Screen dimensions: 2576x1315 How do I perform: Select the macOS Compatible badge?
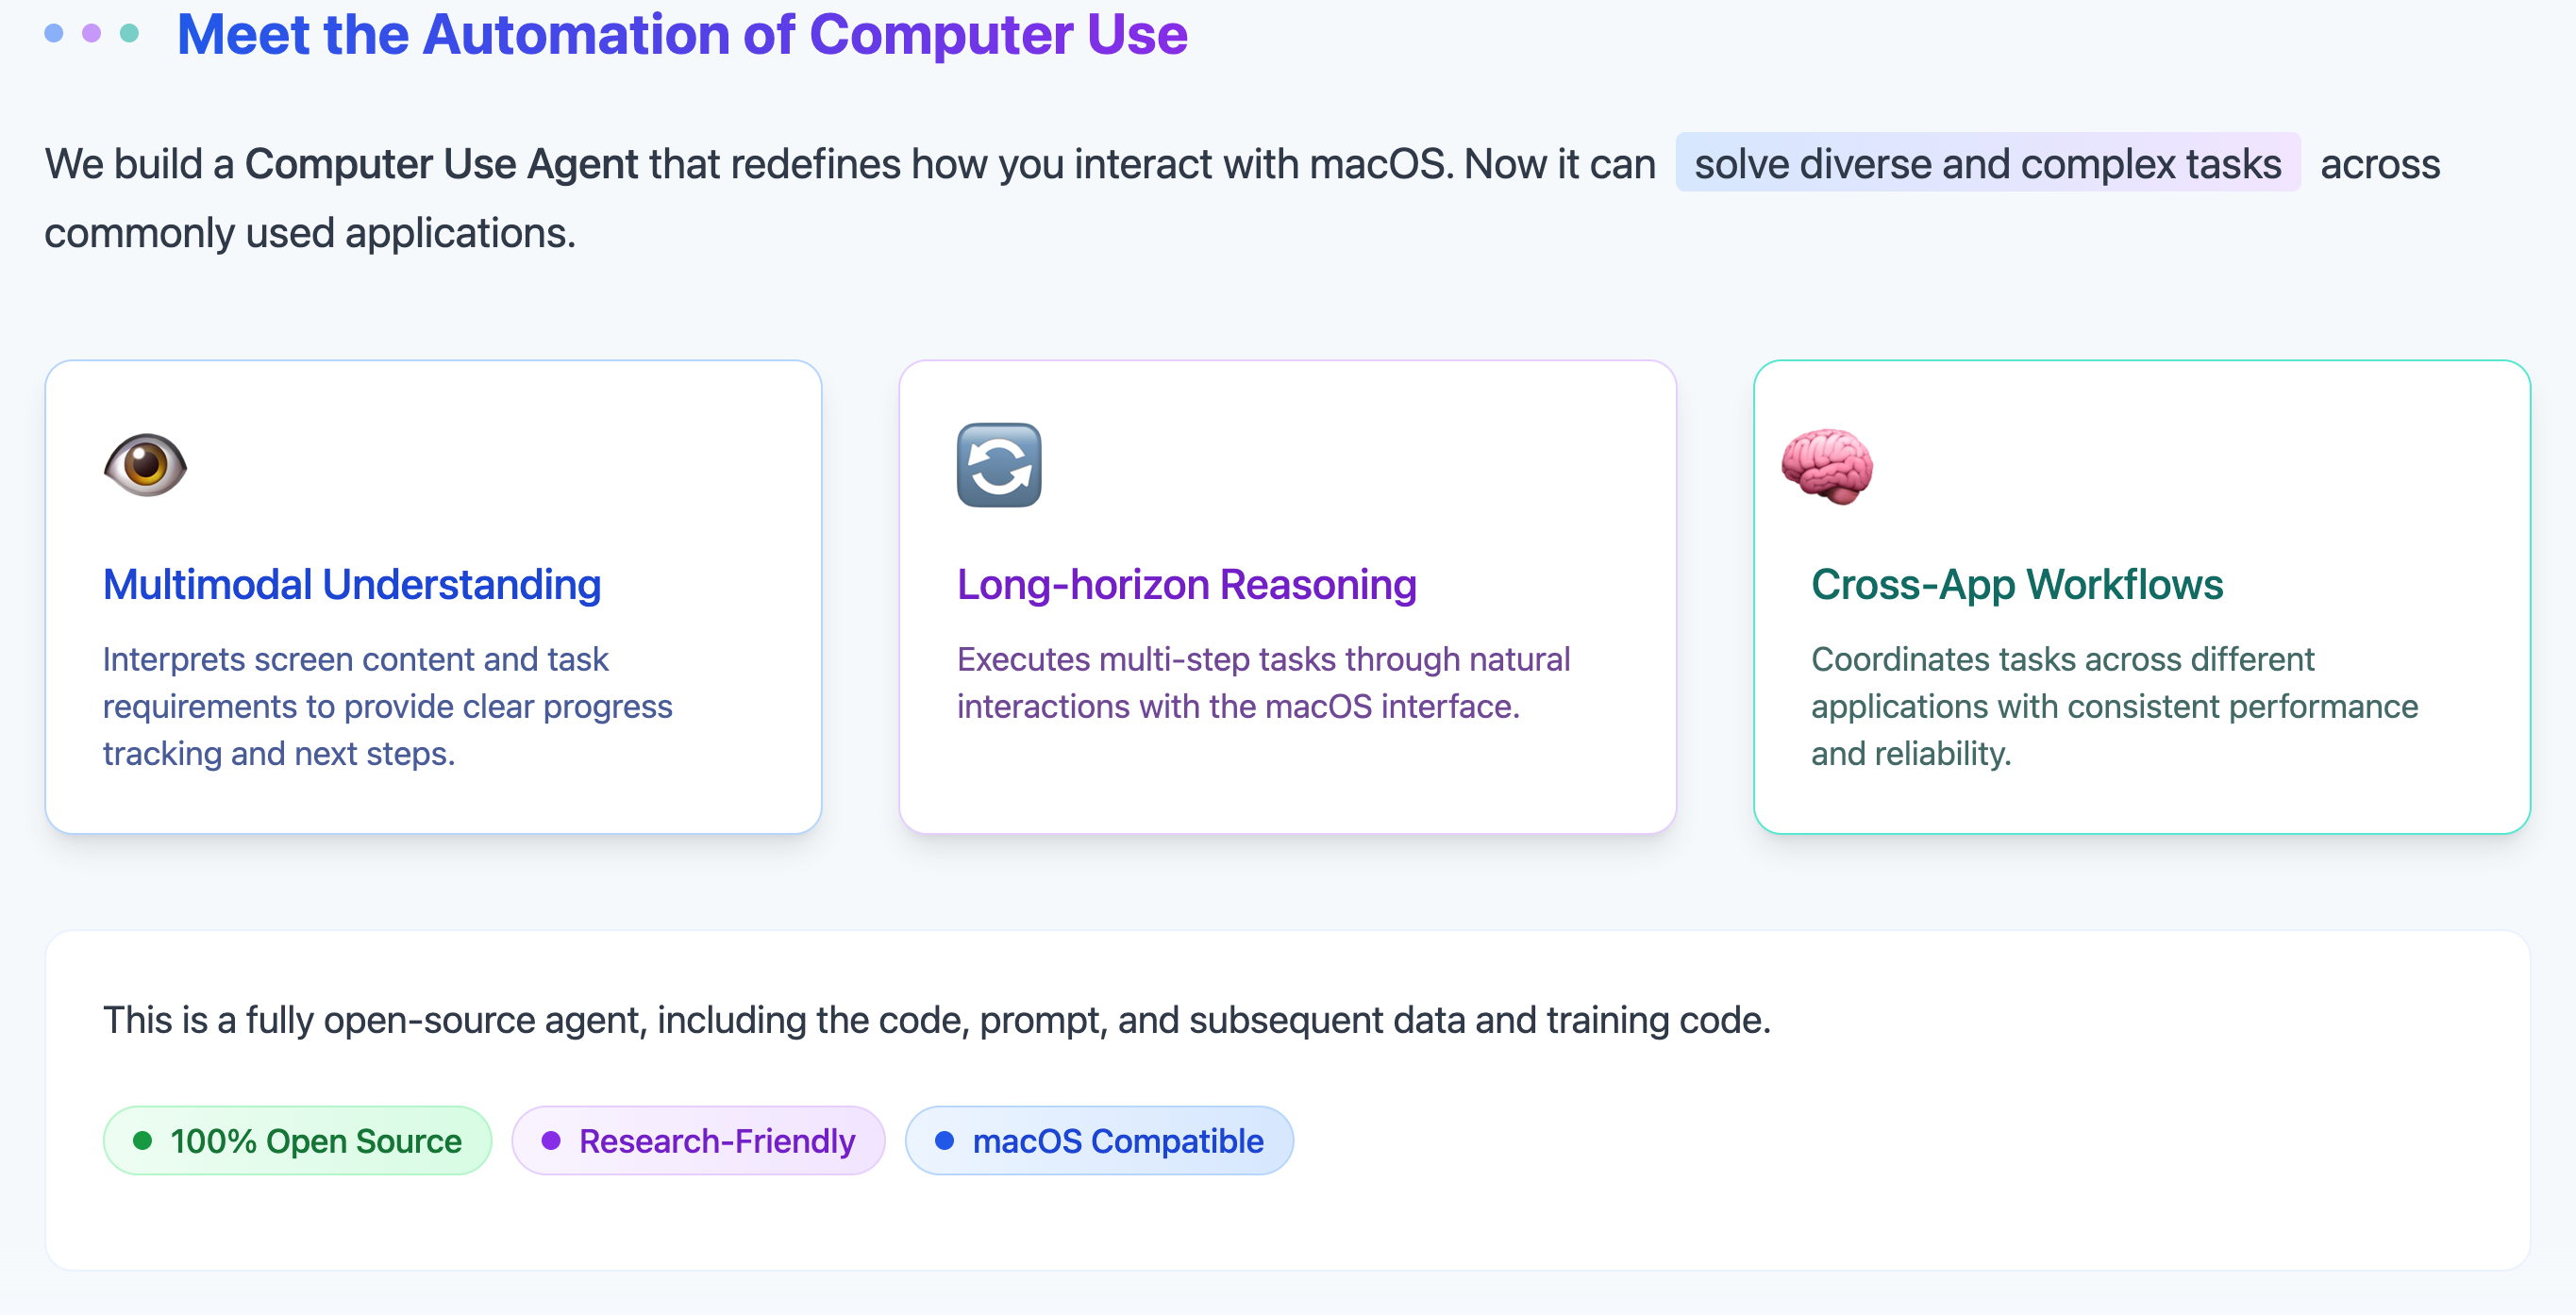(1099, 1140)
